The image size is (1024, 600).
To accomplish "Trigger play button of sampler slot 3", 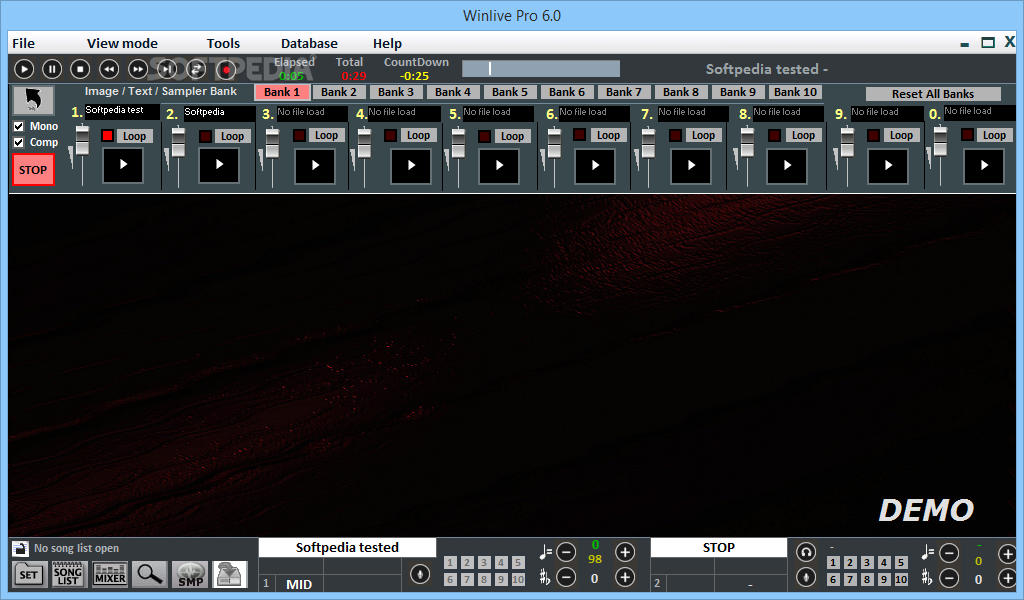I will (315, 166).
